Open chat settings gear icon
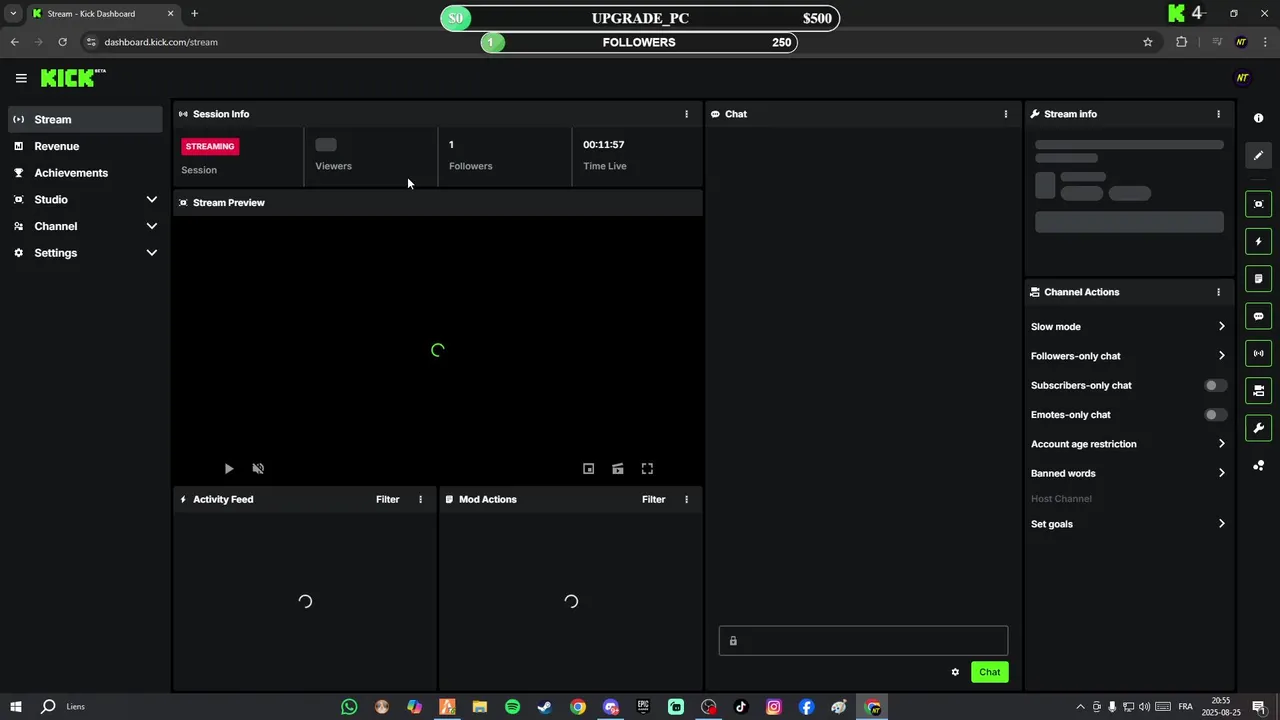Viewport: 1280px width, 720px height. coord(955,672)
